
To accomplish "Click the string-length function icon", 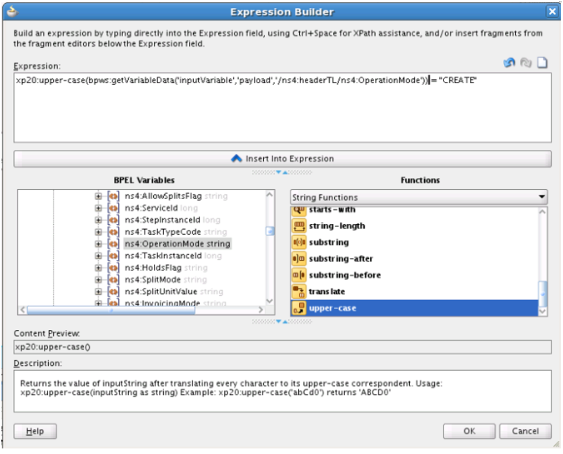I will coord(299,226).
